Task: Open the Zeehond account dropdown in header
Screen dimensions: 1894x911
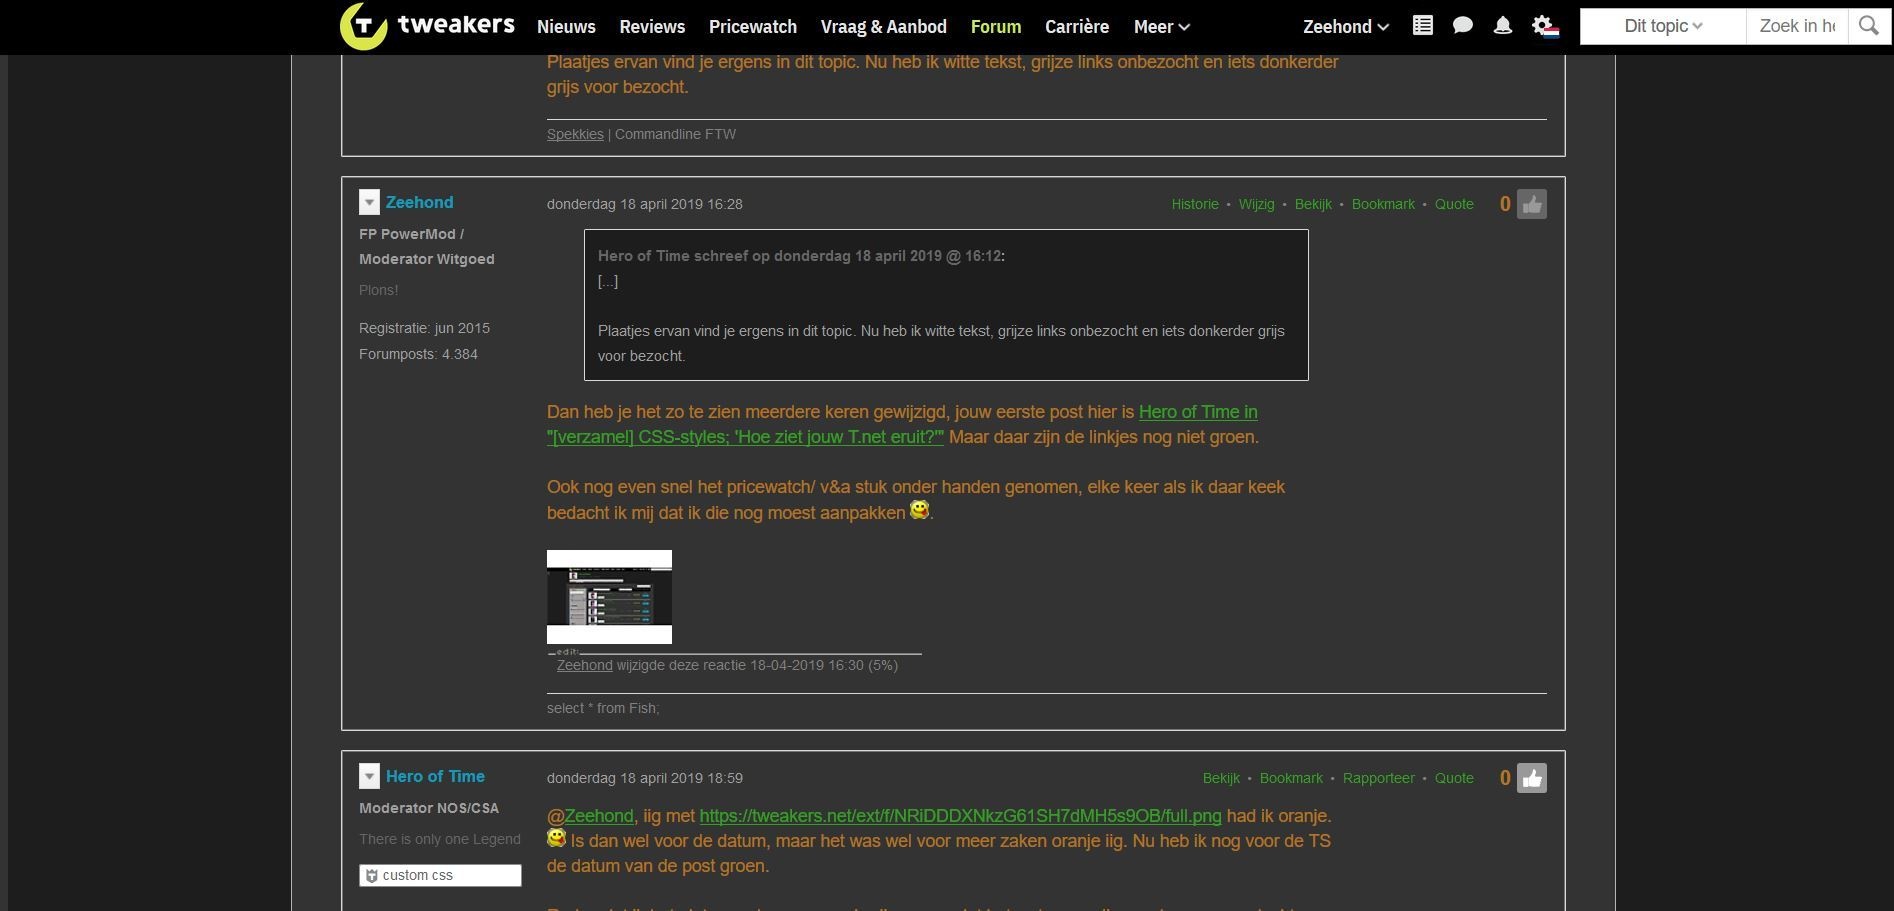Action: [1346, 27]
